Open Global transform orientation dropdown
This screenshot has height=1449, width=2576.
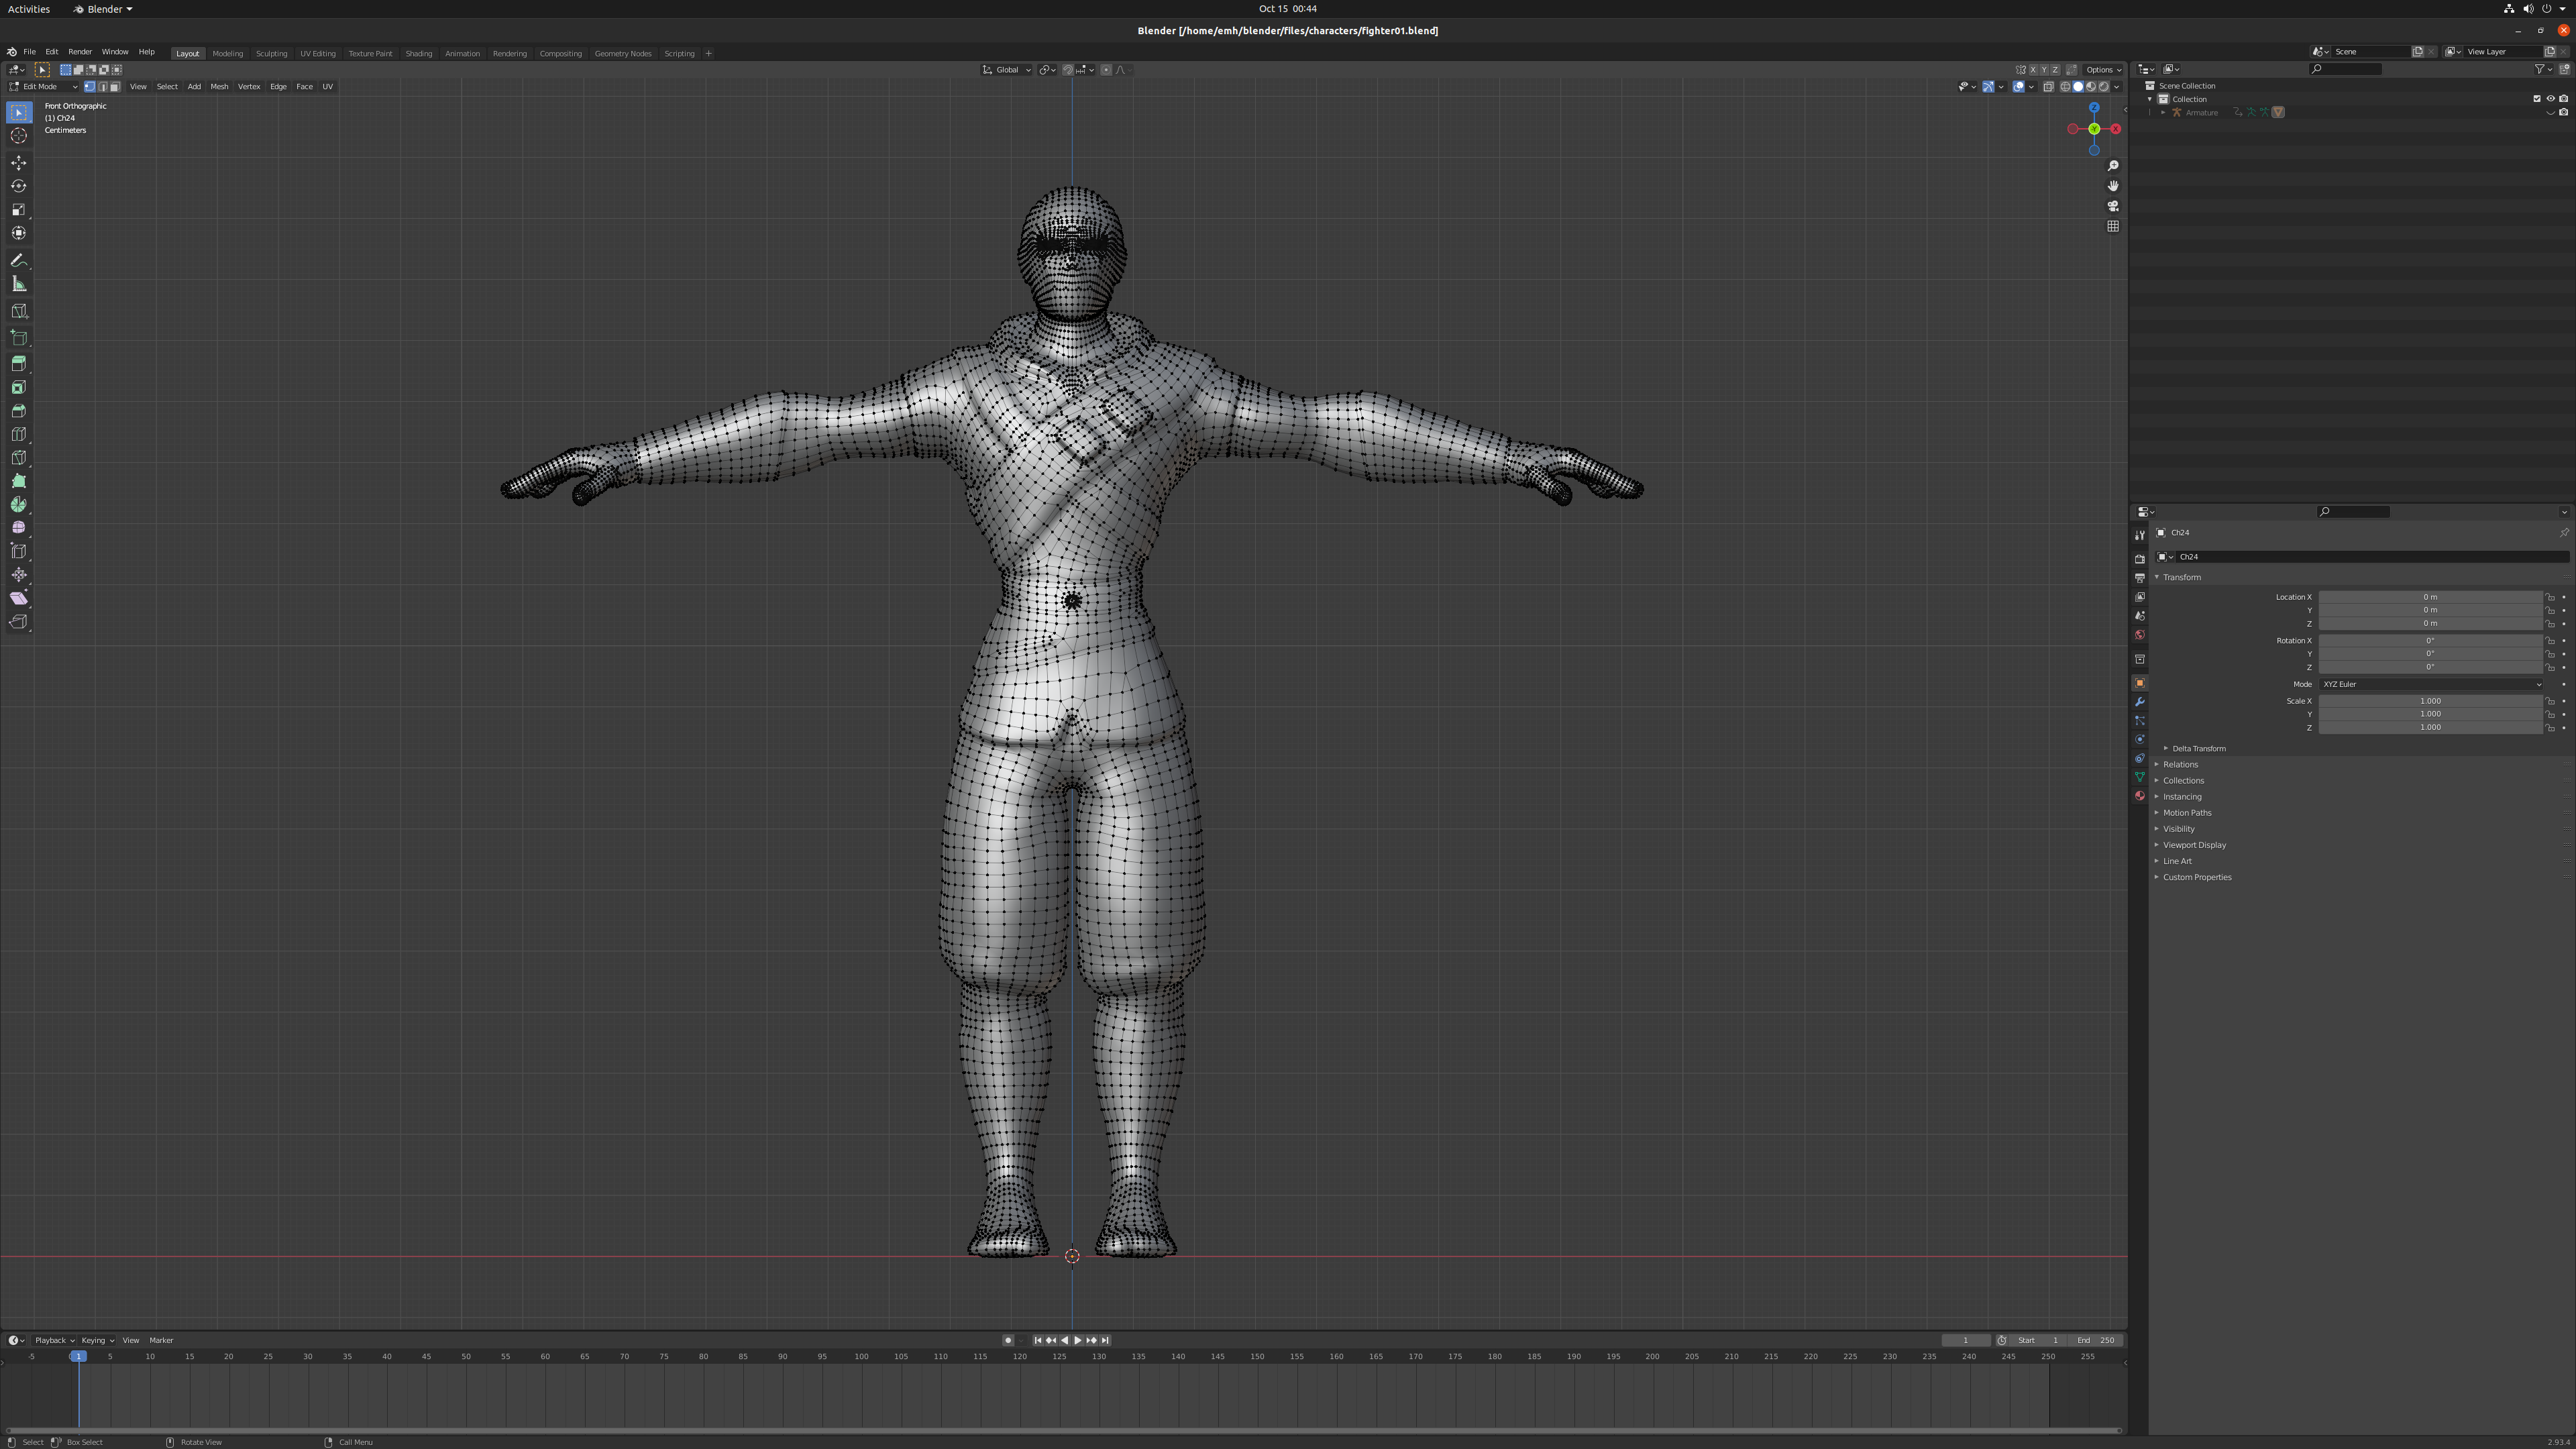click(x=1006, y=70)
